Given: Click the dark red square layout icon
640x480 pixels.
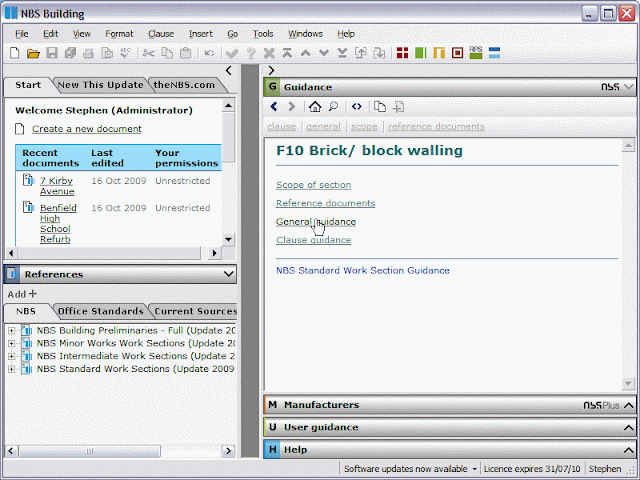Looking at the screenshot, I should pos(457,53).
